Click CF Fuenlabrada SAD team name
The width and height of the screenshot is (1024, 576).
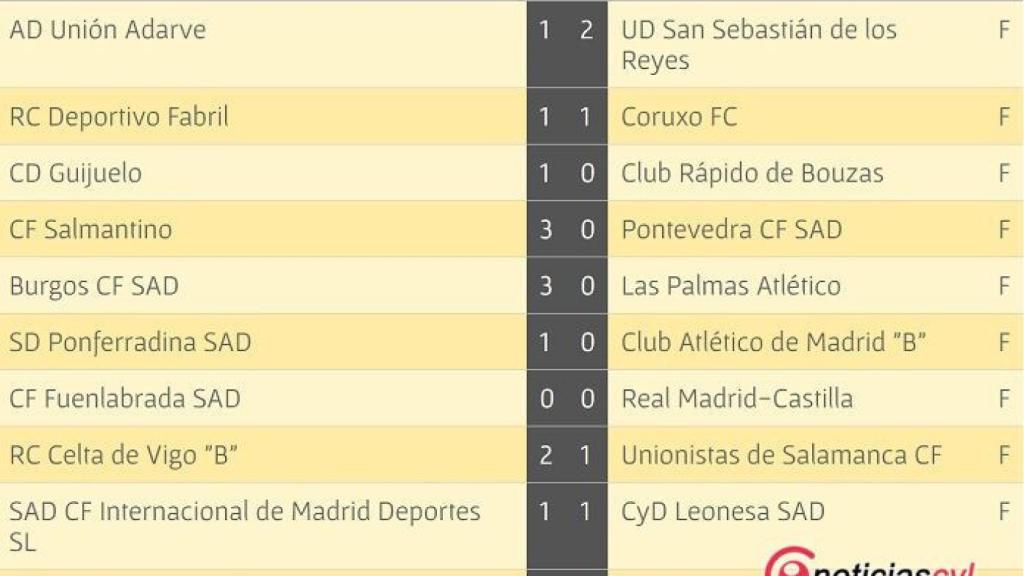coord(125,399)
